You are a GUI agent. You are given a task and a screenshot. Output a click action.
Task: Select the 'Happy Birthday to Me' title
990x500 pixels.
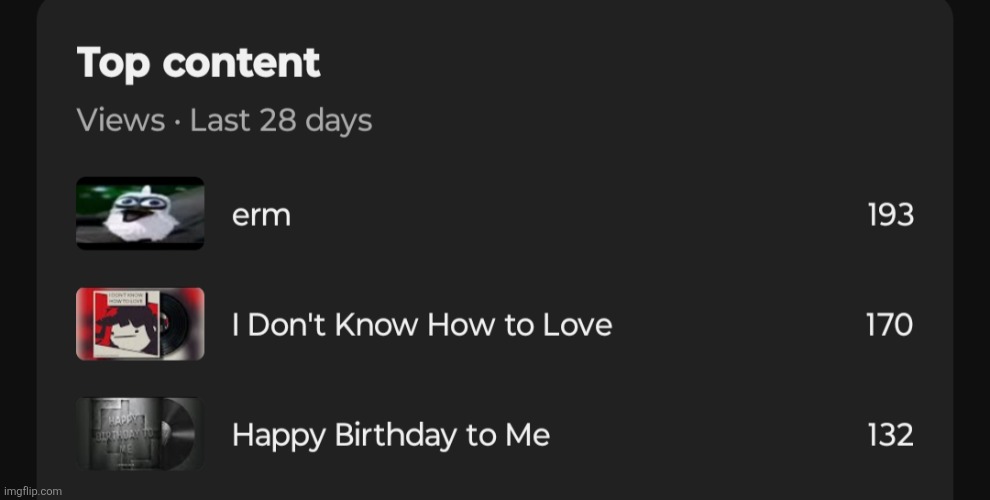(391, 436)
